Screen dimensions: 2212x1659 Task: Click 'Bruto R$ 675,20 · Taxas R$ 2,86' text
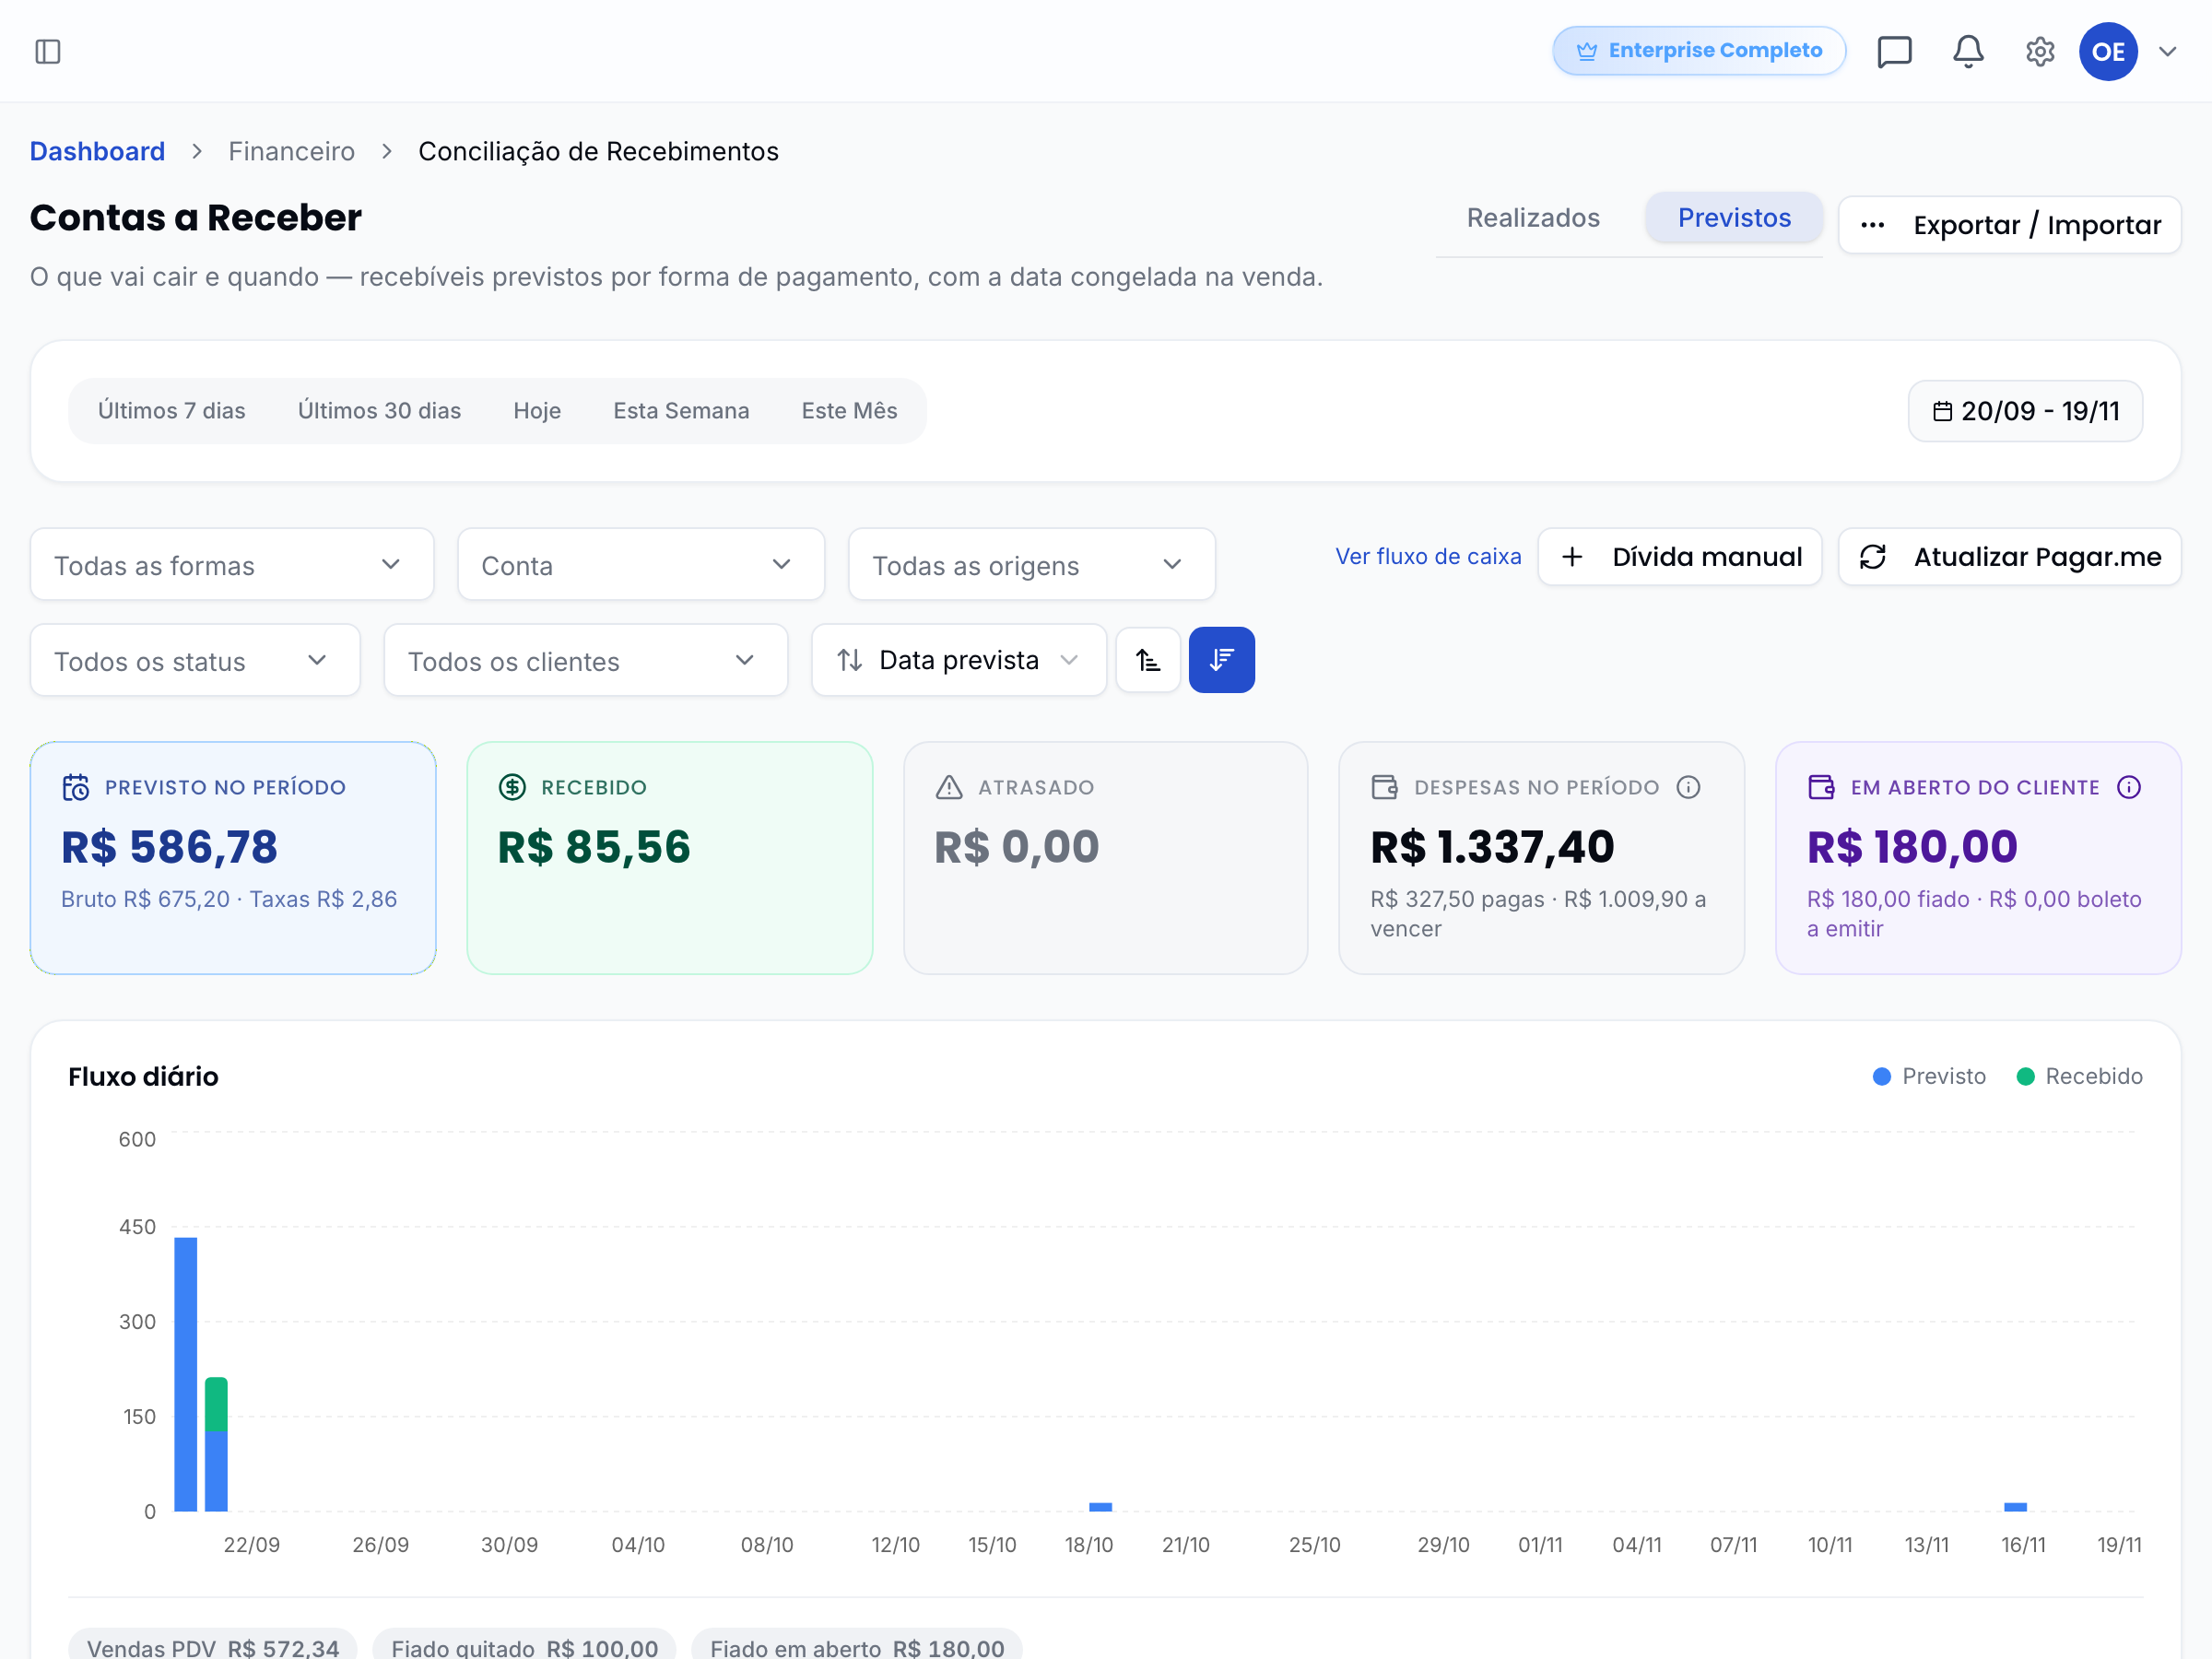coord(229,899)
